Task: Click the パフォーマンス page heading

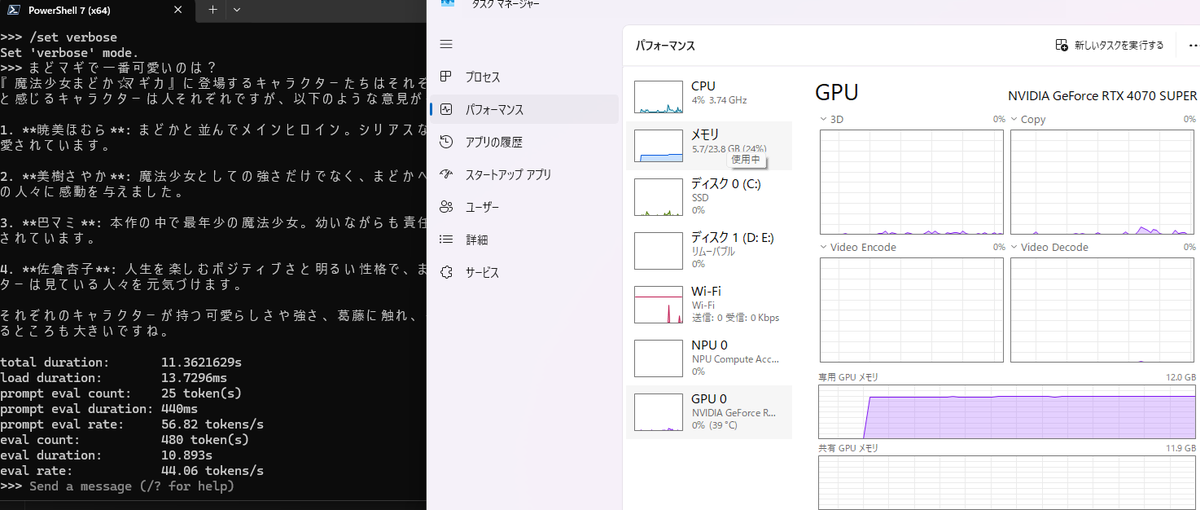Action: point(665,46)
